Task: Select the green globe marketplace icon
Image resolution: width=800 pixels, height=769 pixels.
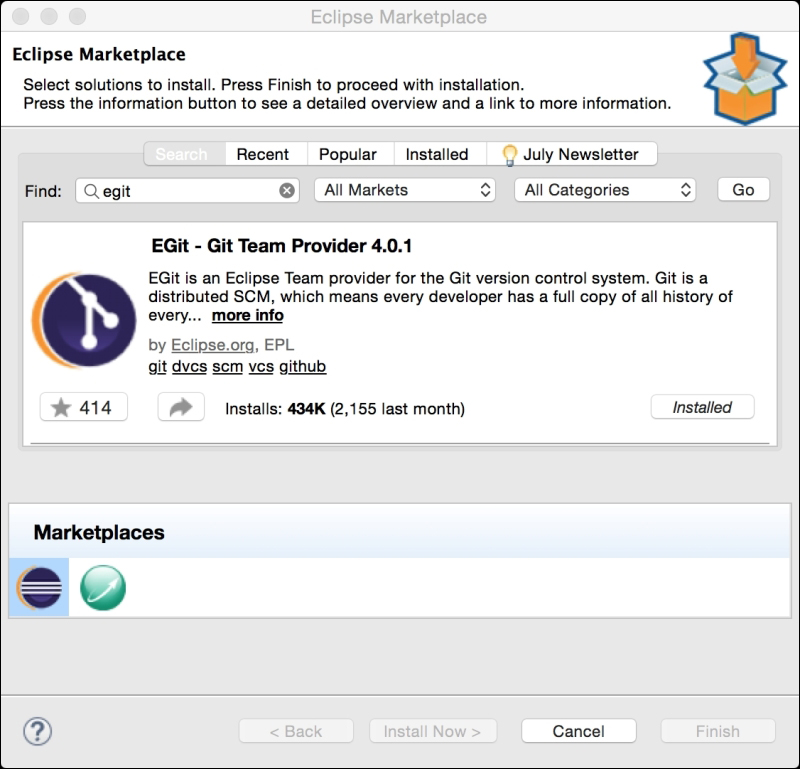Action: [103, 587]
